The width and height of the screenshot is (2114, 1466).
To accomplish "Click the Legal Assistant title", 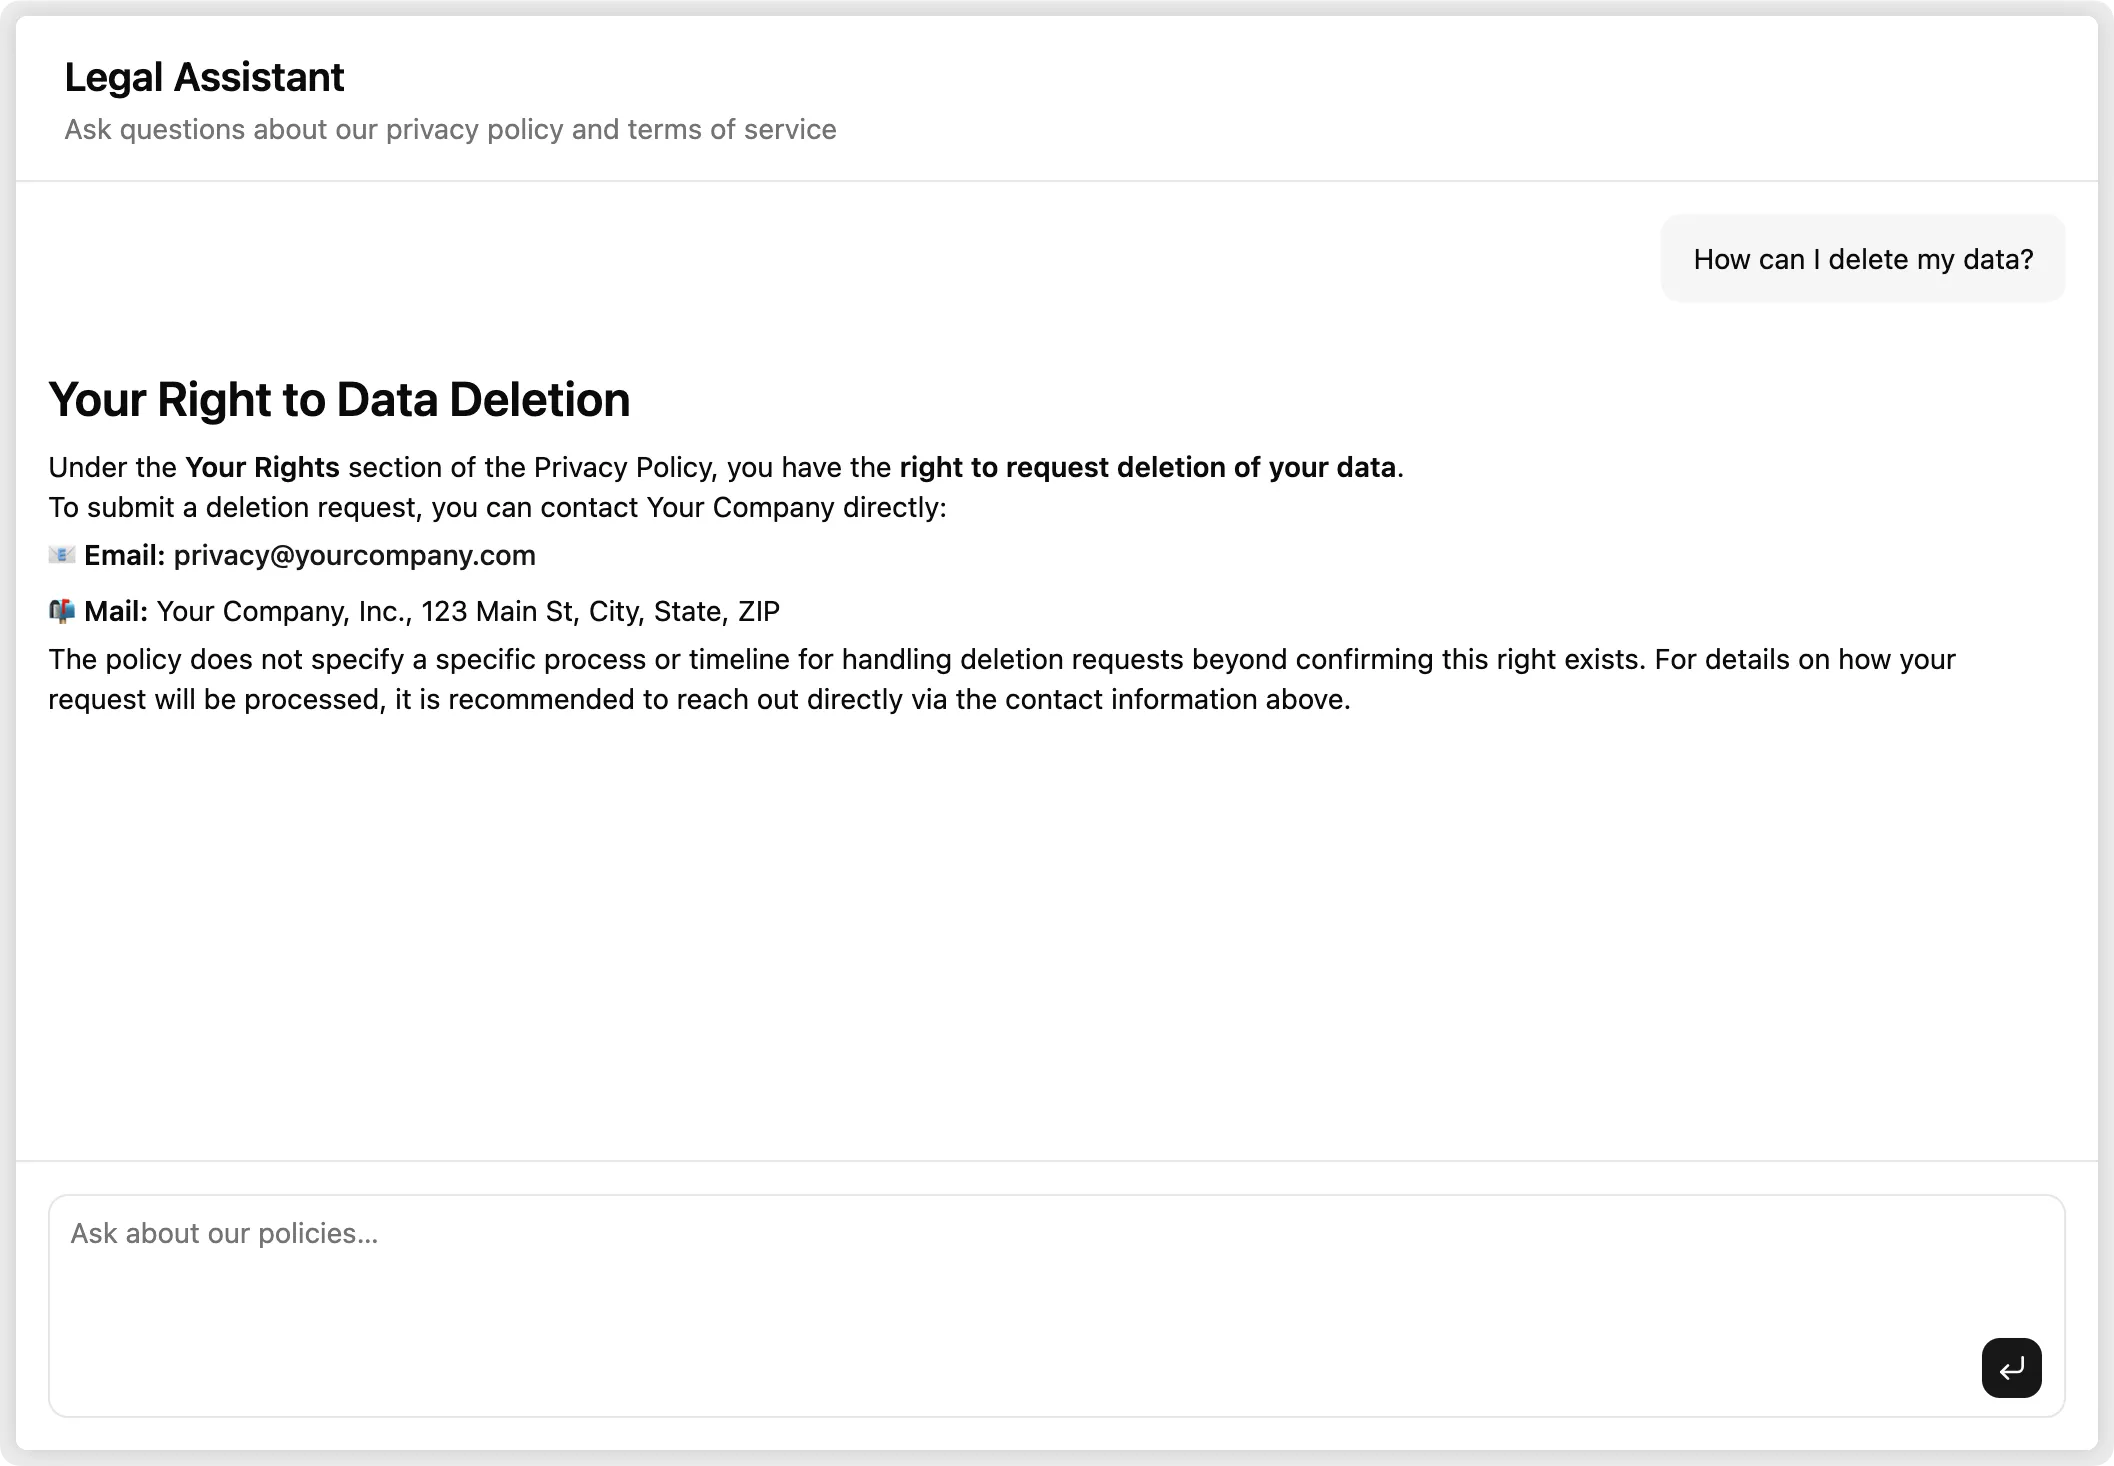I will pyautogui.click(x=204, y=77).
